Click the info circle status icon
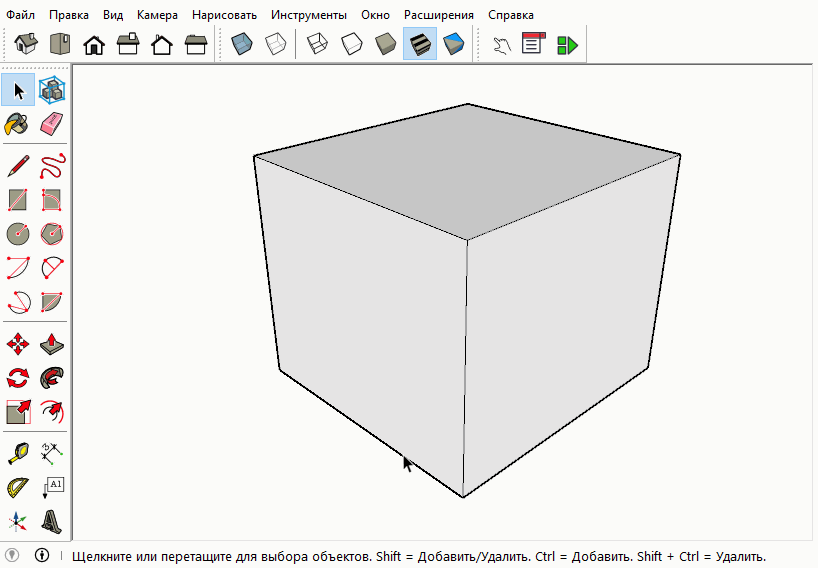Viewport: 818px width, 568px height. [x=42, y=555]
